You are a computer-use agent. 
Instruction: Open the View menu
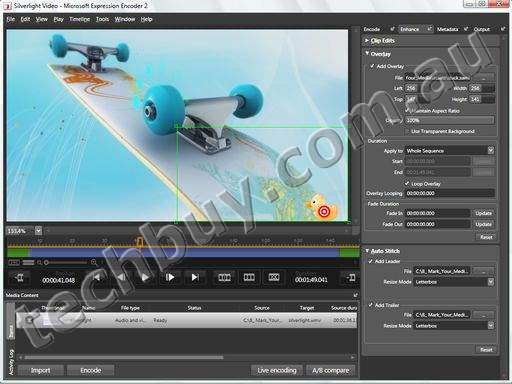pos(42,19)
